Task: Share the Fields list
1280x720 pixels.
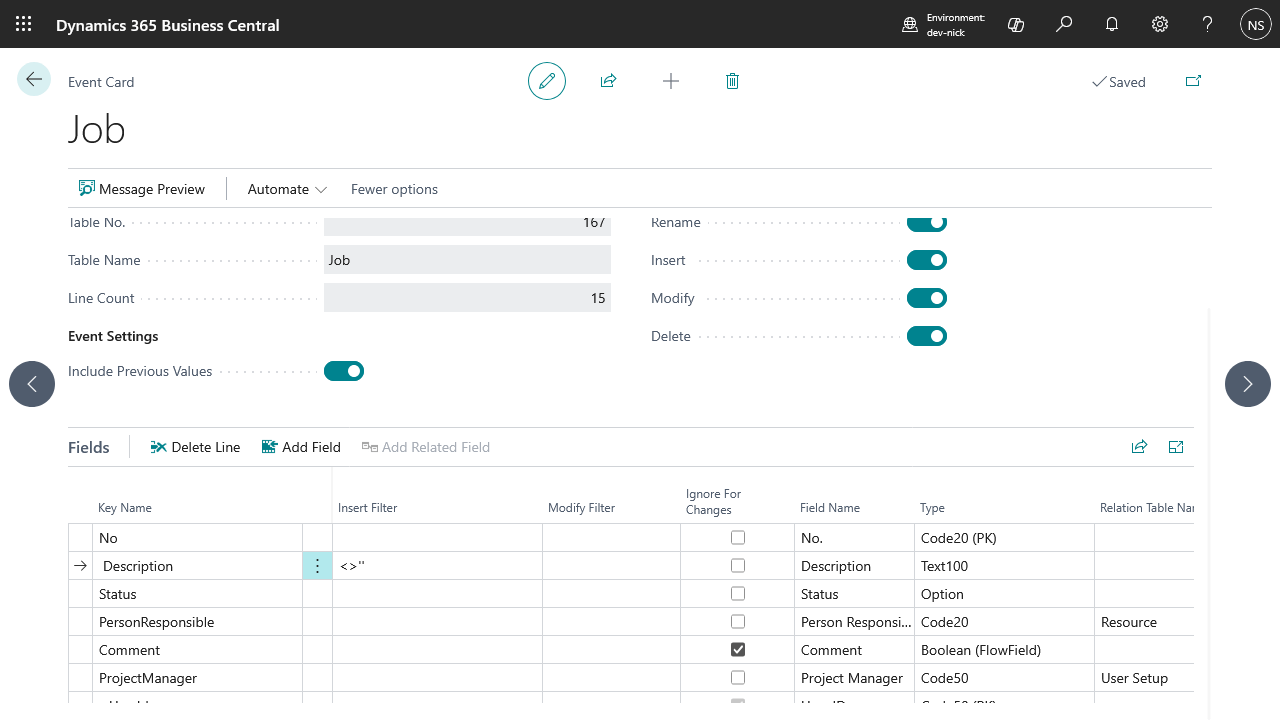Action: pos(1139,447)
